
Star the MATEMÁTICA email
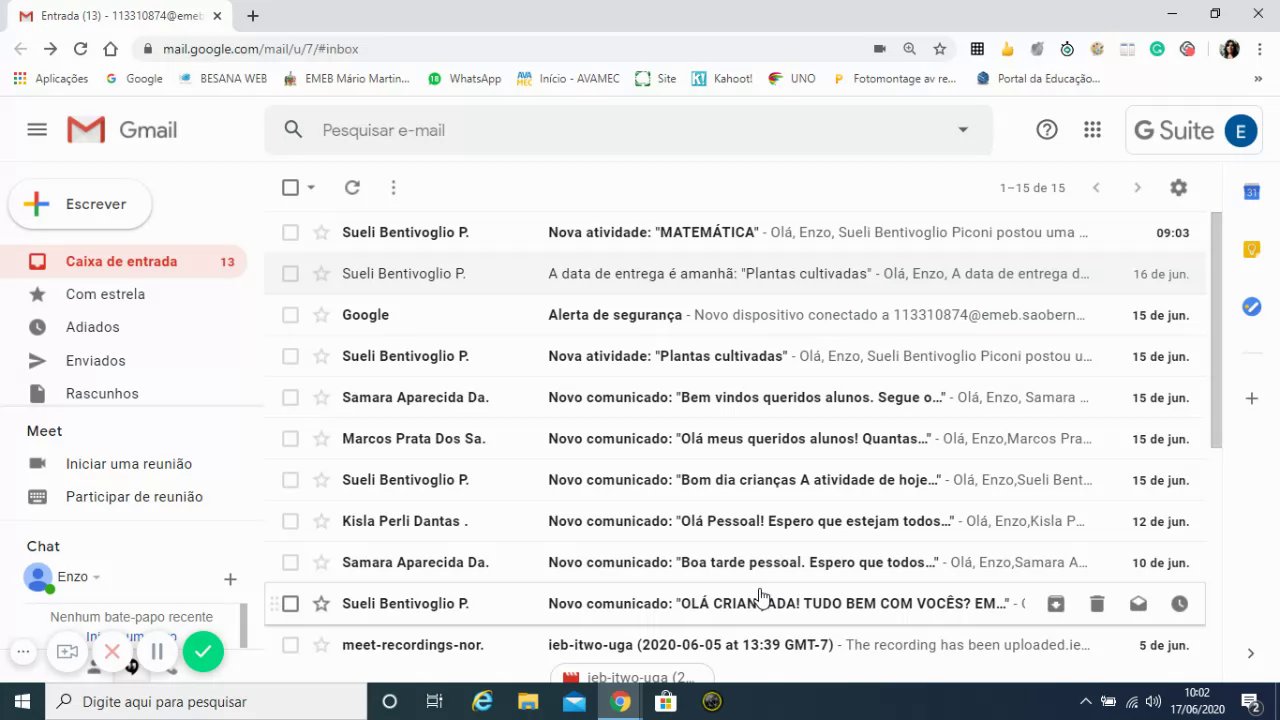(x=321, y=232)
